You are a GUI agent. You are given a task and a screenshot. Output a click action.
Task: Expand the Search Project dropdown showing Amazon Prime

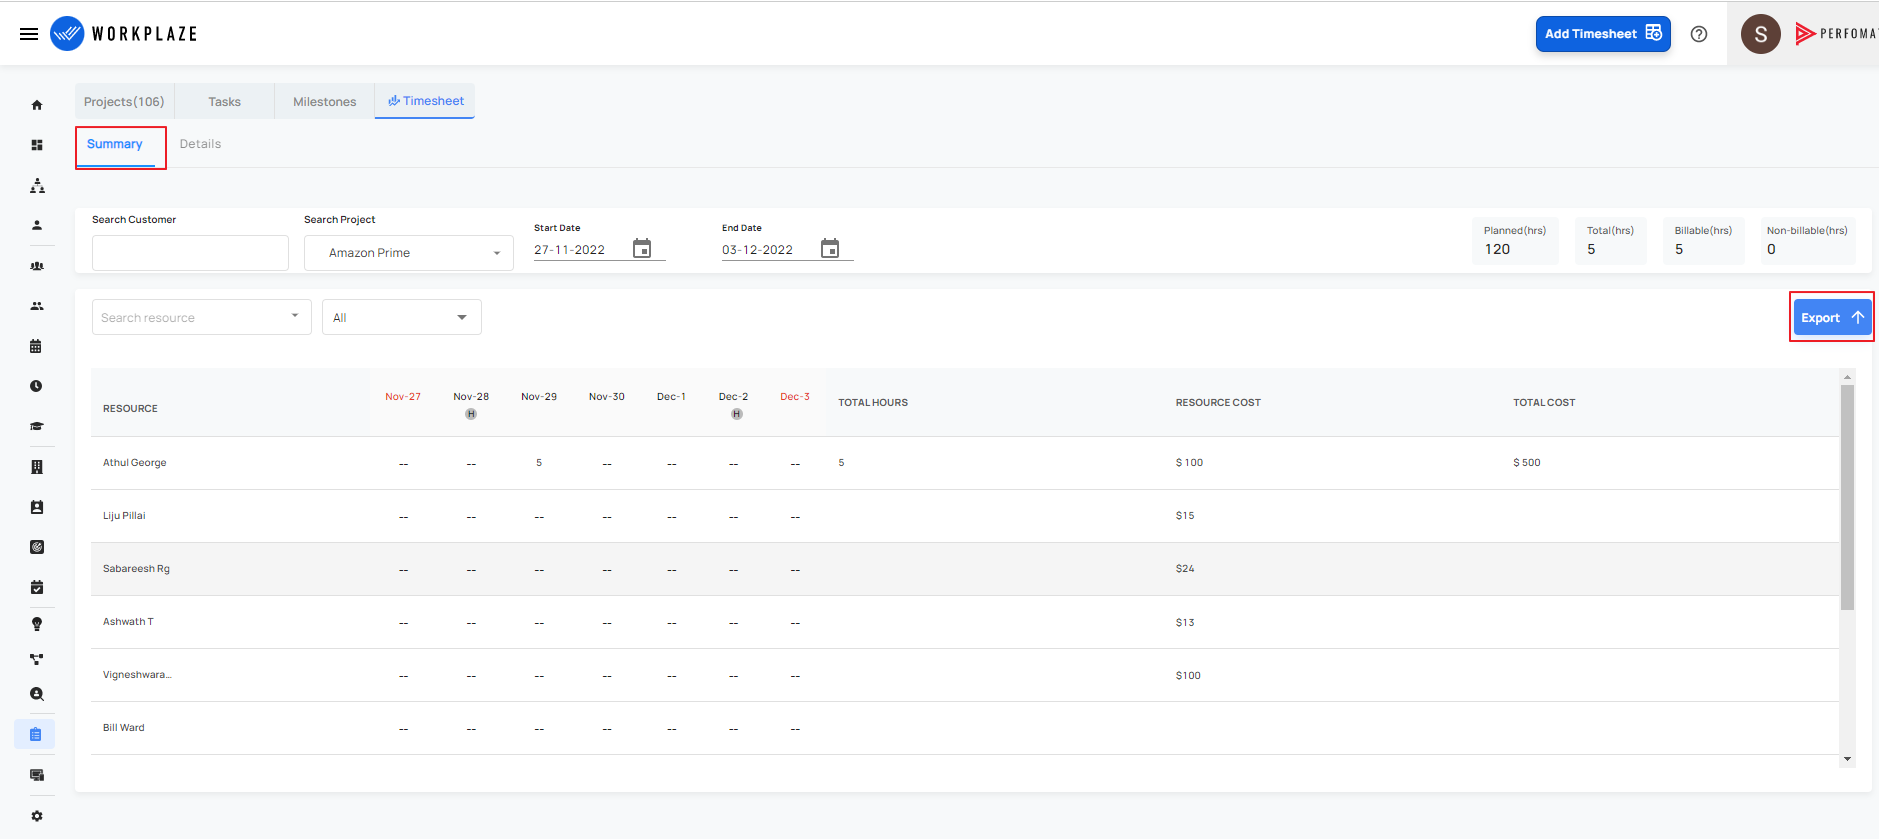tap(409, 253)
